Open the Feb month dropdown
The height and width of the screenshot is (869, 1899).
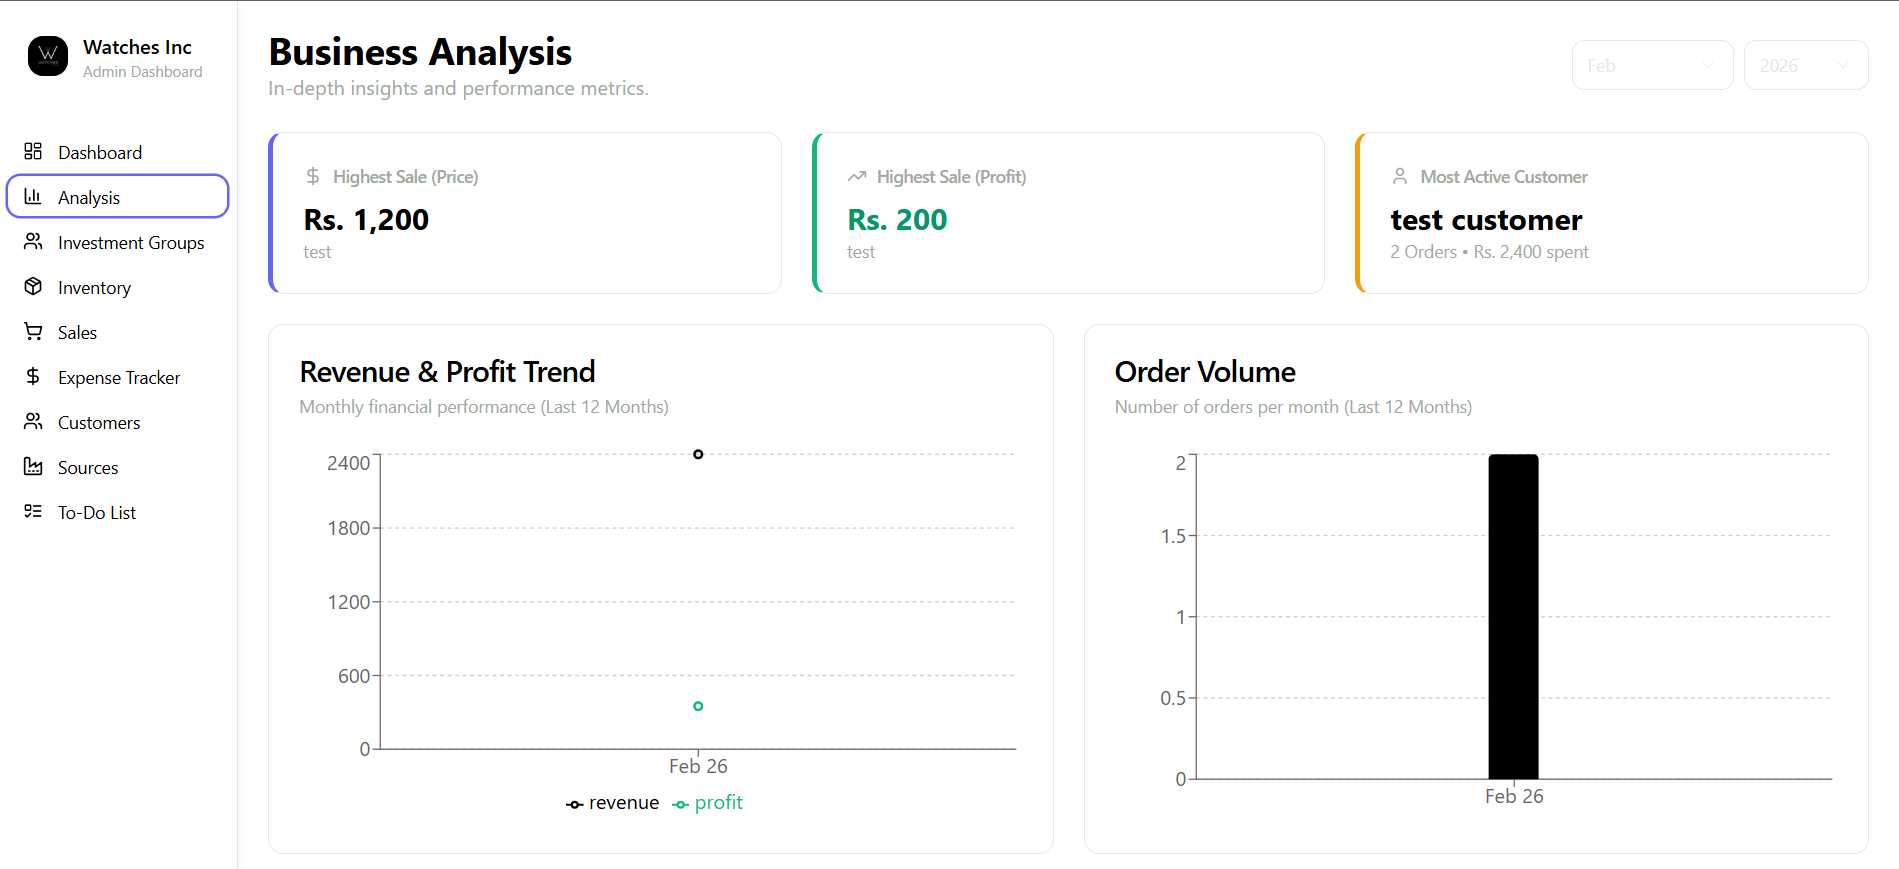click(x=1652, y=65)
